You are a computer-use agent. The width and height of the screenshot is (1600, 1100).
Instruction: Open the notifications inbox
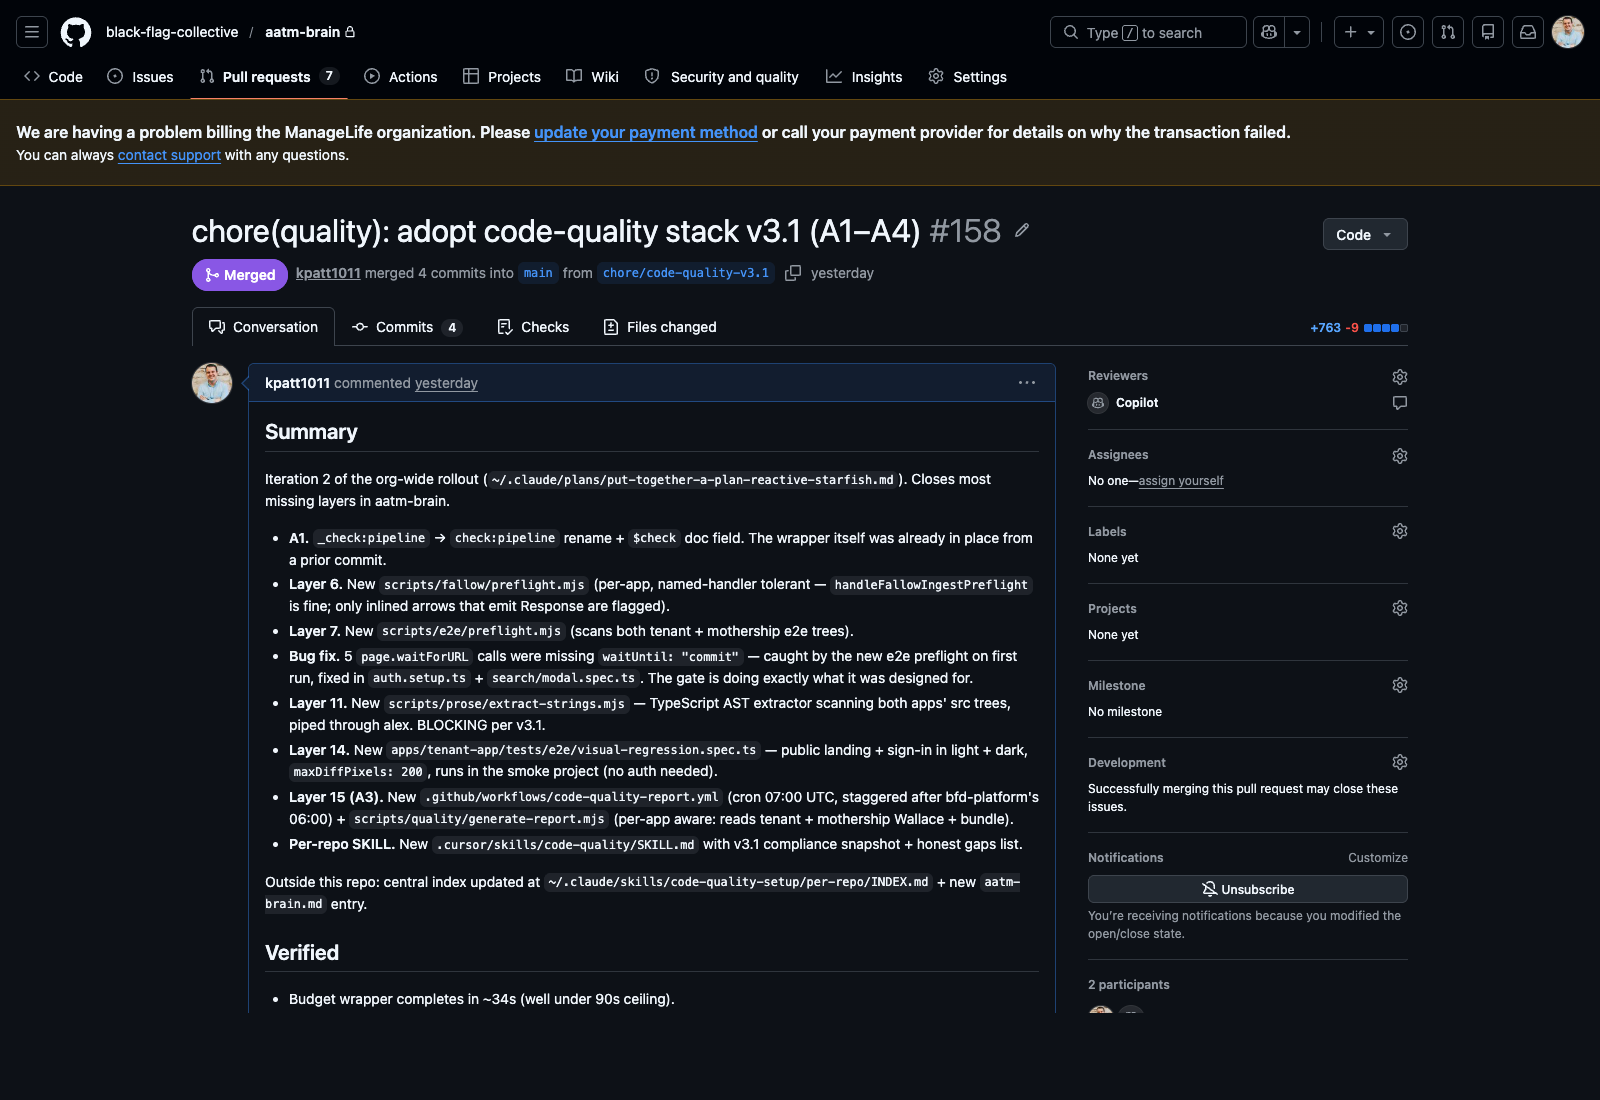(1527, 31)
